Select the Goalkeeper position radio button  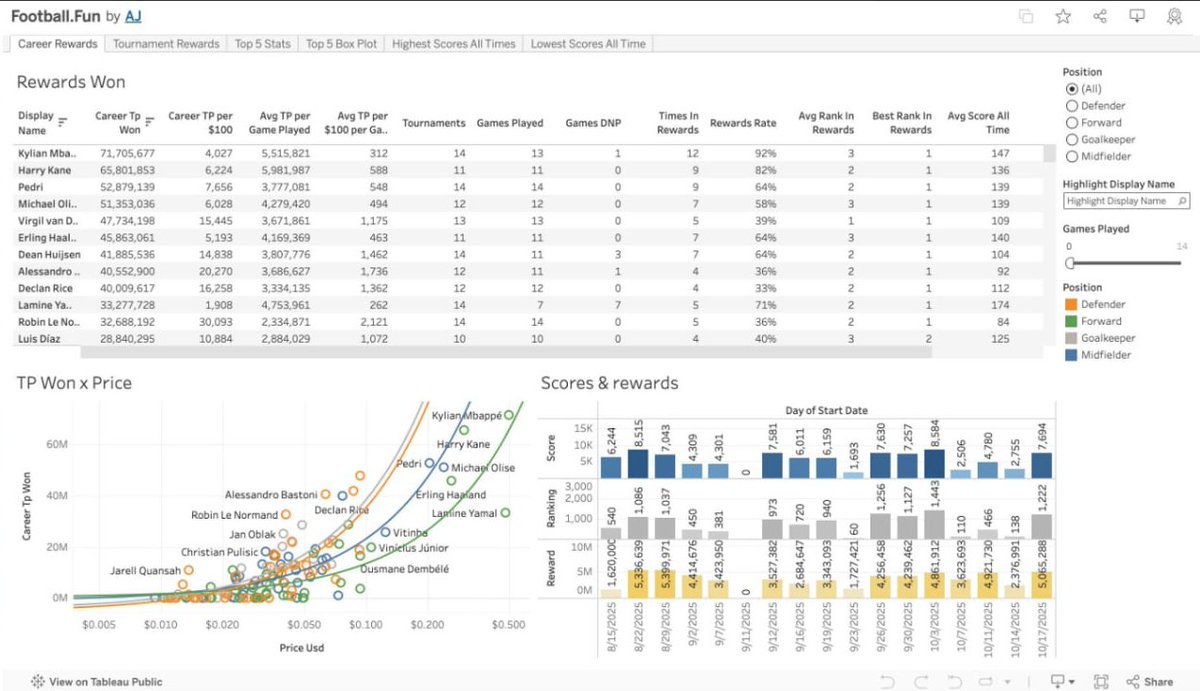pyautogui.click(x=1072, y=139)
